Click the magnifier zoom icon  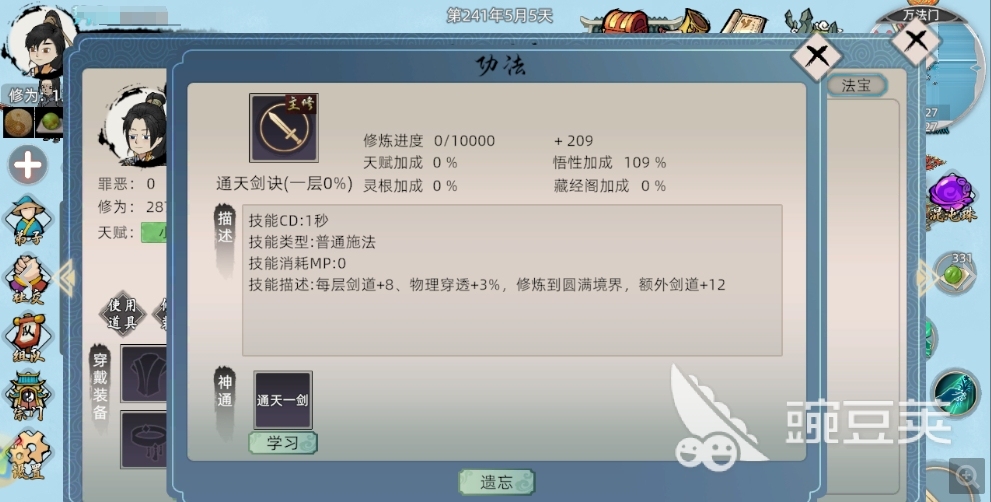click(x=967, y=476)
